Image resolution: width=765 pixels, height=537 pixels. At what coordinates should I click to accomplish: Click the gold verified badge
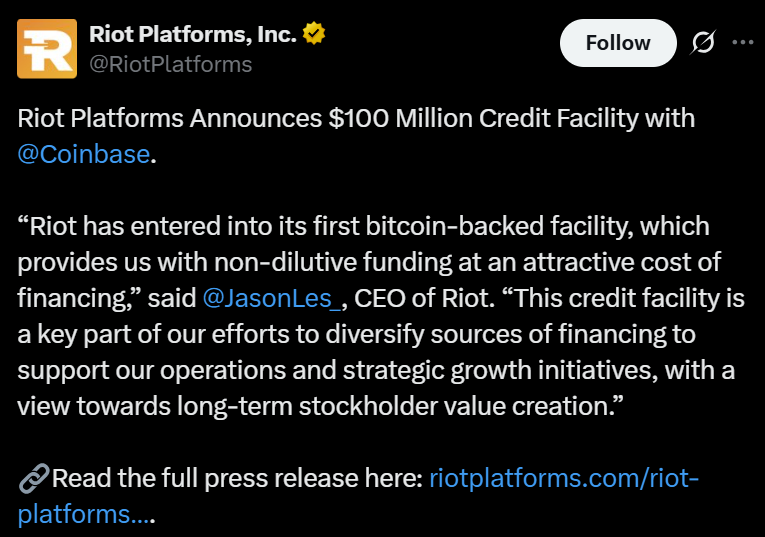click(315, 35)
